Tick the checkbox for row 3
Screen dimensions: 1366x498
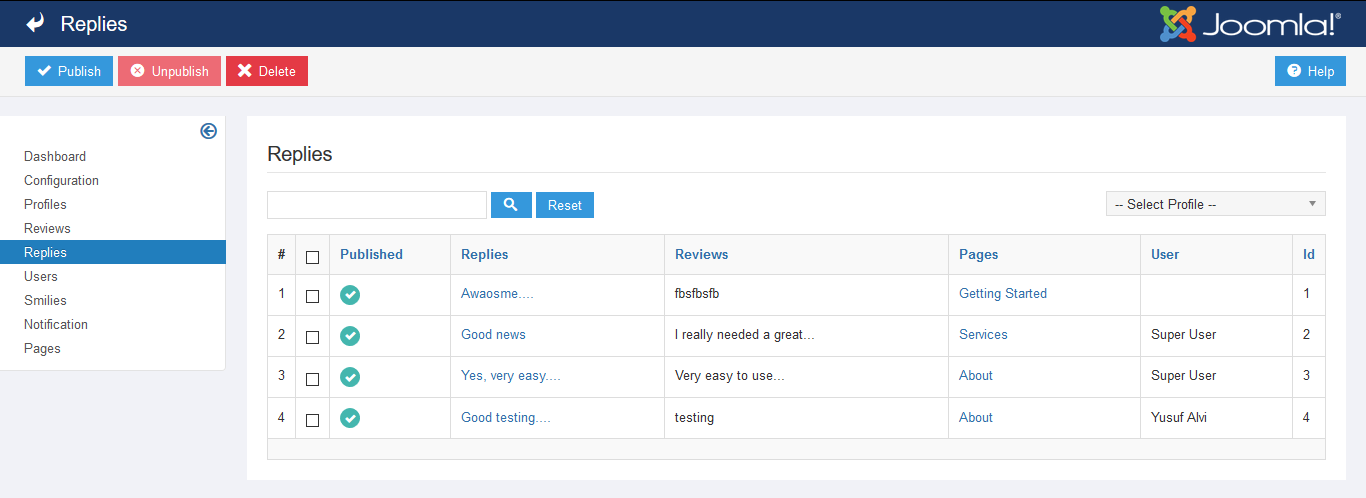(x=312, y=378)
